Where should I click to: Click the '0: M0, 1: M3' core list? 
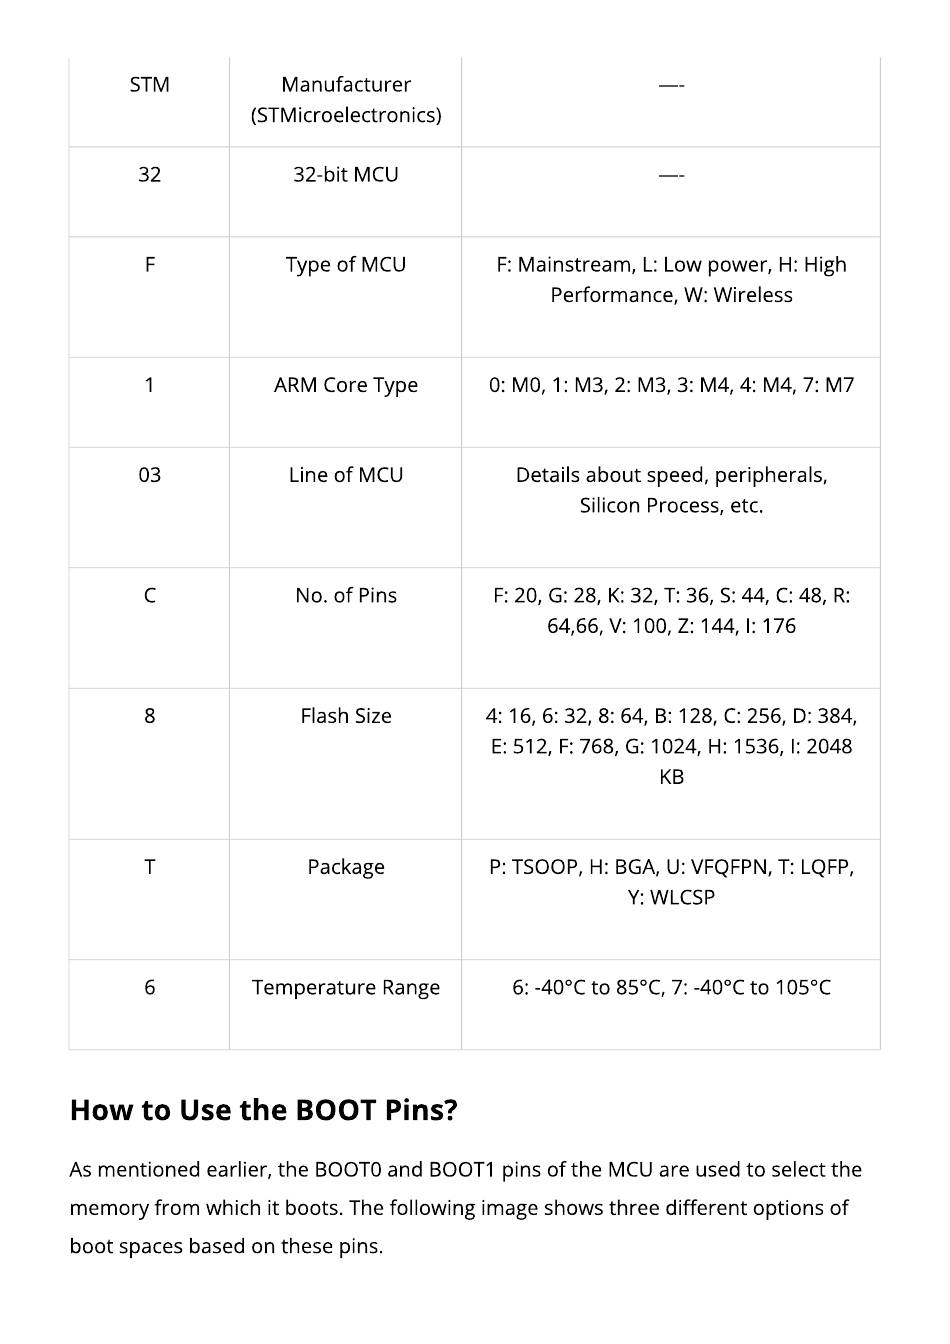[x=671, y=385]
